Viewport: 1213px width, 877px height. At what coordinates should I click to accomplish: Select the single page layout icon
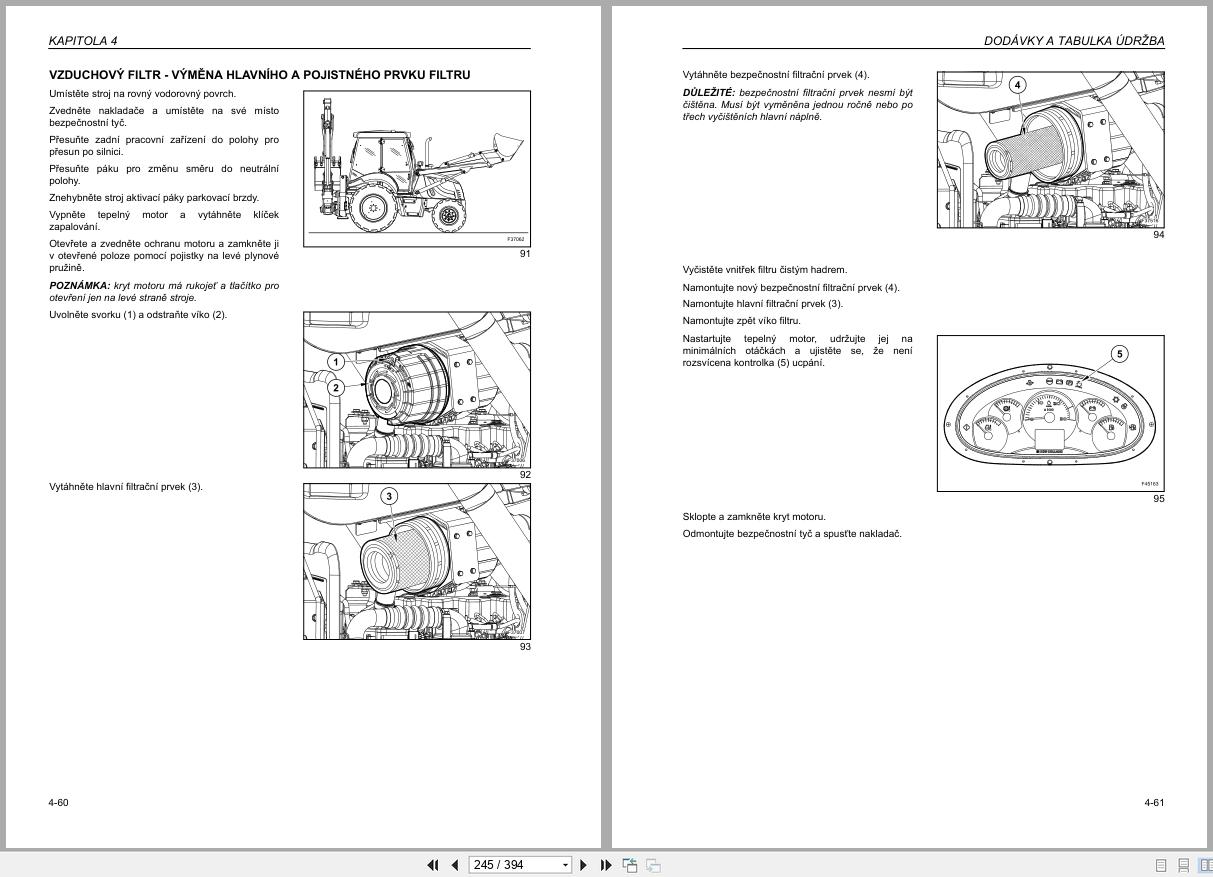click(1161, 865)
